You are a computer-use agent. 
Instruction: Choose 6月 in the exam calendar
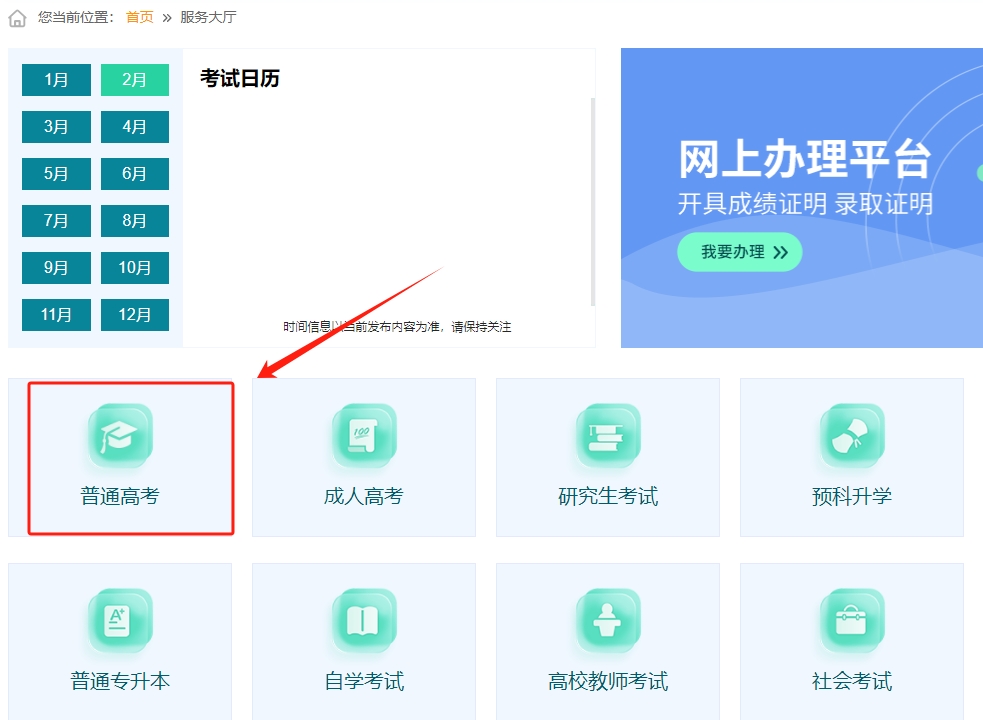click(x=135, y=174)
